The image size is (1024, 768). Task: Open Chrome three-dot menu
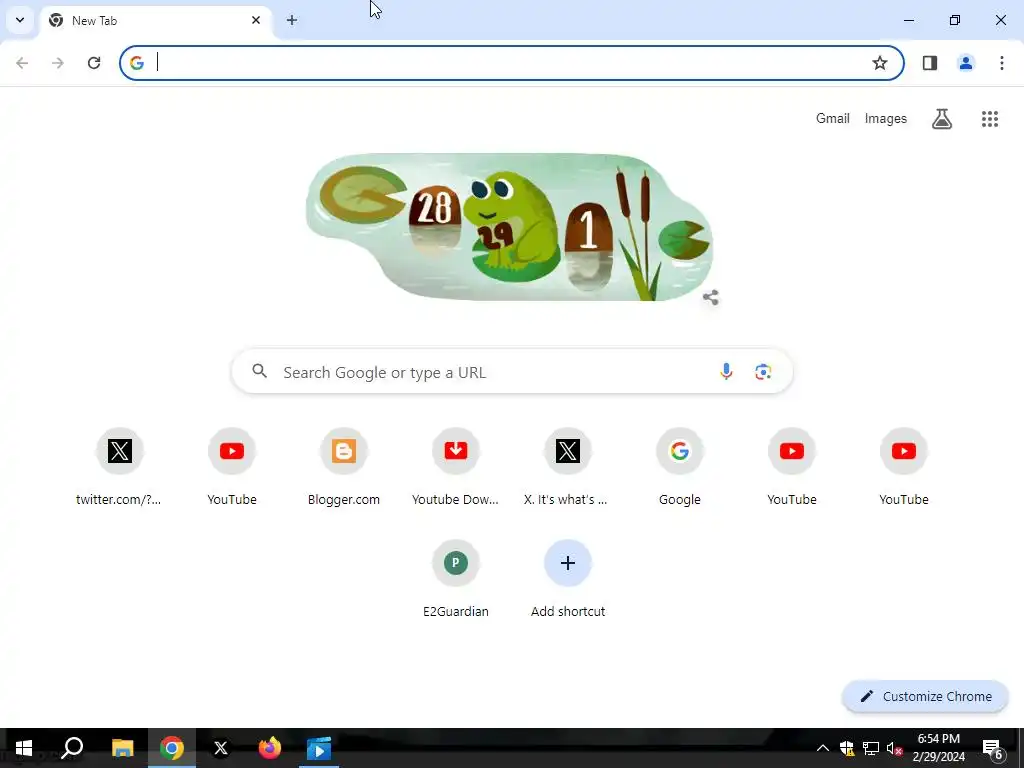pos(1002,63)
